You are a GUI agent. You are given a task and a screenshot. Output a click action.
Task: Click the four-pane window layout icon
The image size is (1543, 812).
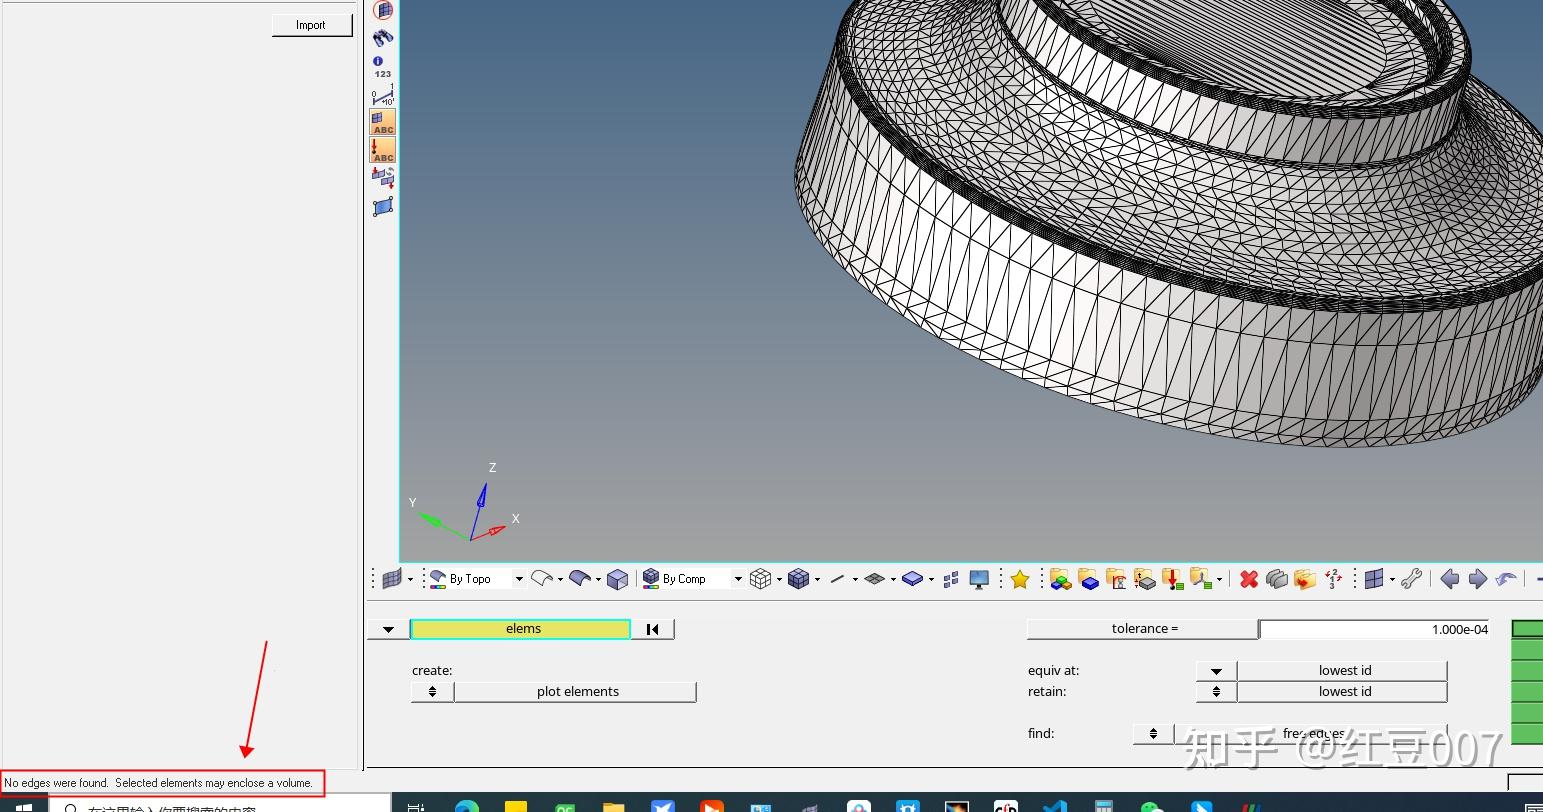(x=1374, y=579)
